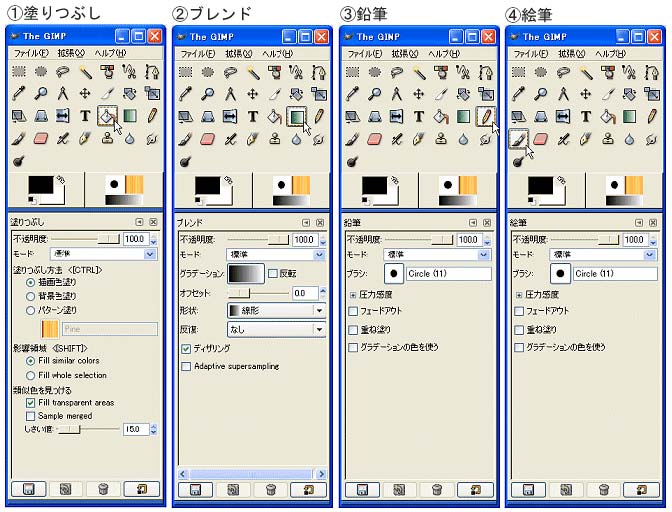Click the Circle (11) brush preview in 鉛筆 options
This screenshot has height=512, width=672.
(x=394, y=274)
